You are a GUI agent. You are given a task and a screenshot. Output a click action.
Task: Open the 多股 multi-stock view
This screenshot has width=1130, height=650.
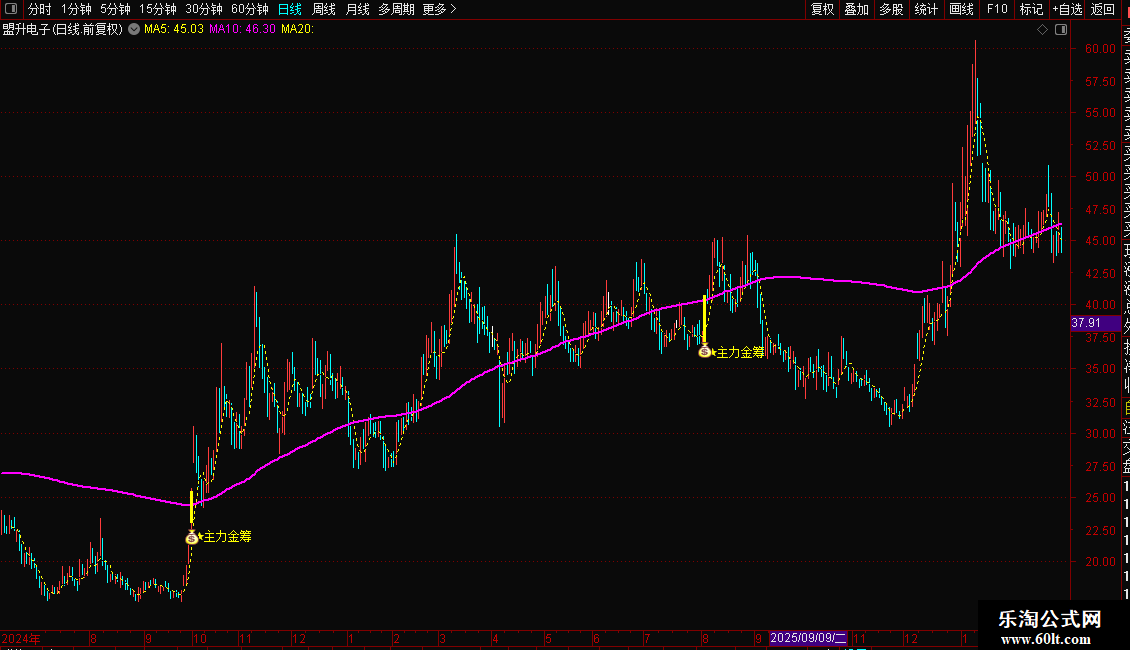pyautogui.click(x=891, y=9)
